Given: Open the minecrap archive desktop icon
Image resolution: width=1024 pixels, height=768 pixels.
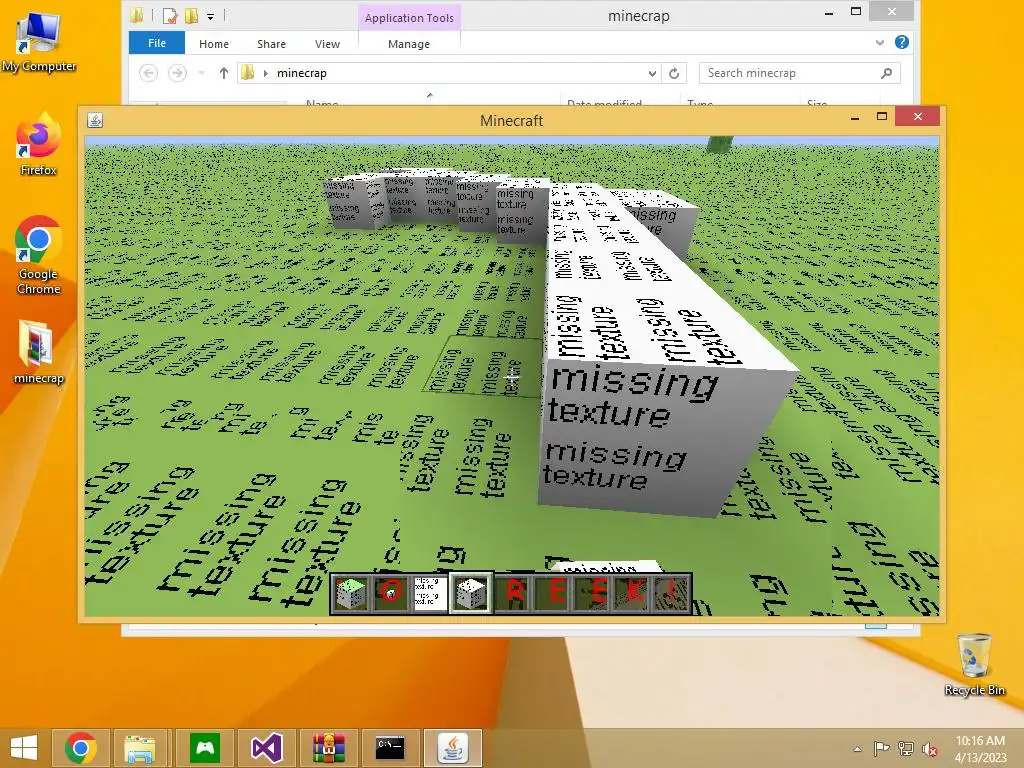Looking at the screenshot, I should coord(39,353).
